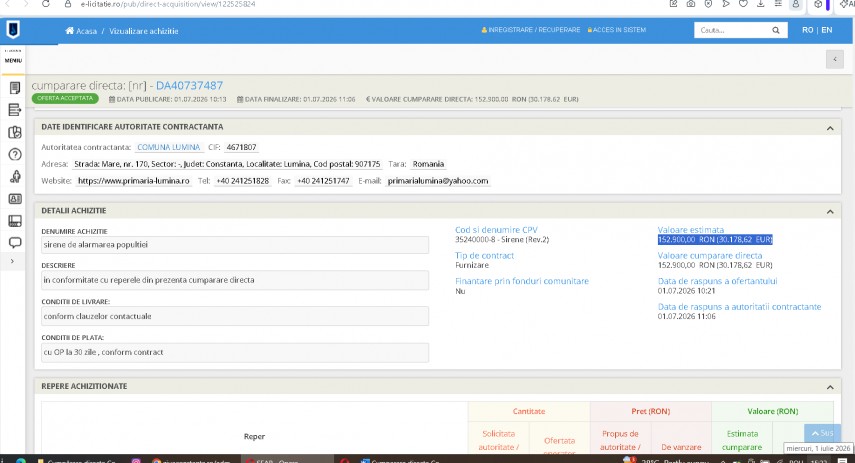The image size is (855, 463).
Task: Click the contact card sidebar icon
Action: click(15, 199)
